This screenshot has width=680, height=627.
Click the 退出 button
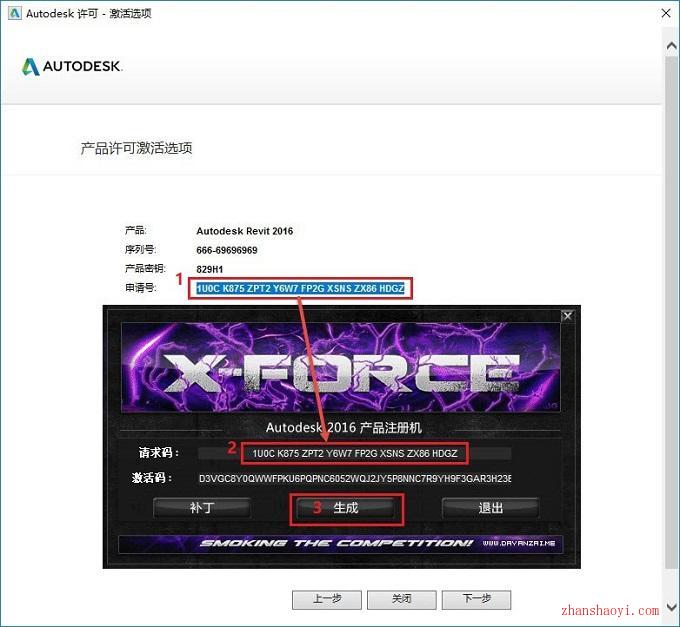click(490, 508)
